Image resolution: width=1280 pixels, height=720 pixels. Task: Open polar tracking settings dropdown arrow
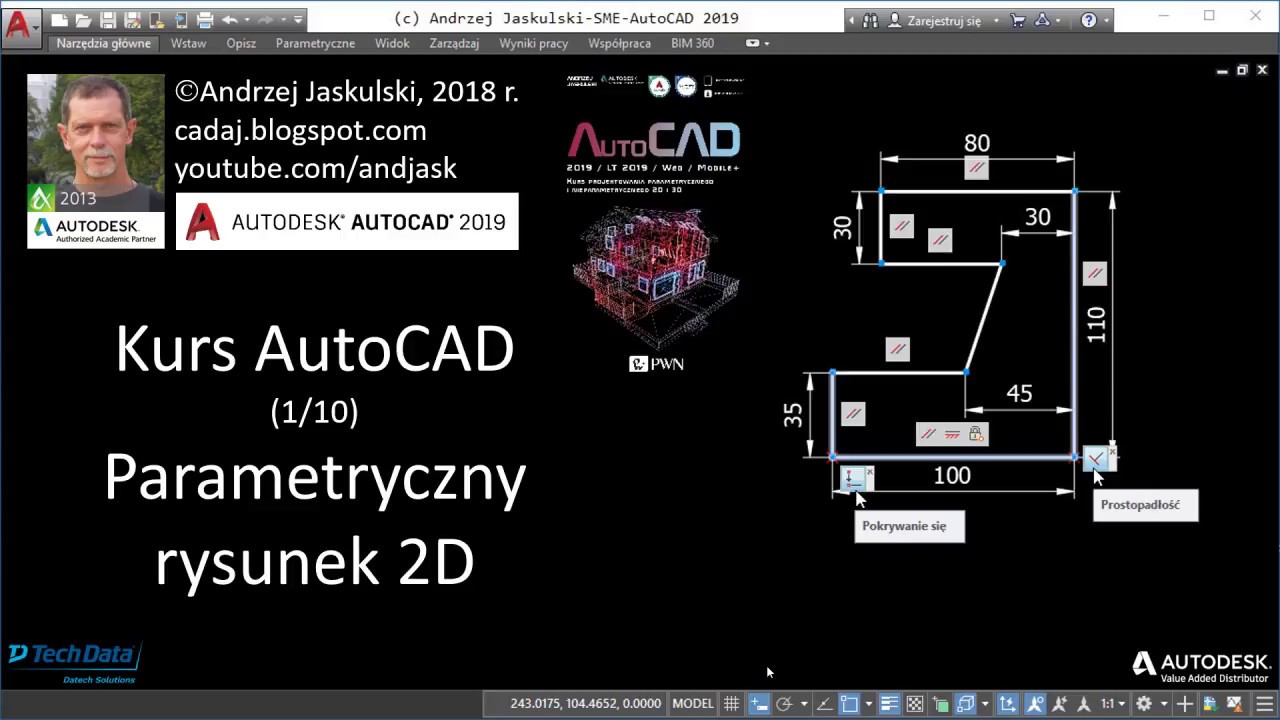(804, 704)
